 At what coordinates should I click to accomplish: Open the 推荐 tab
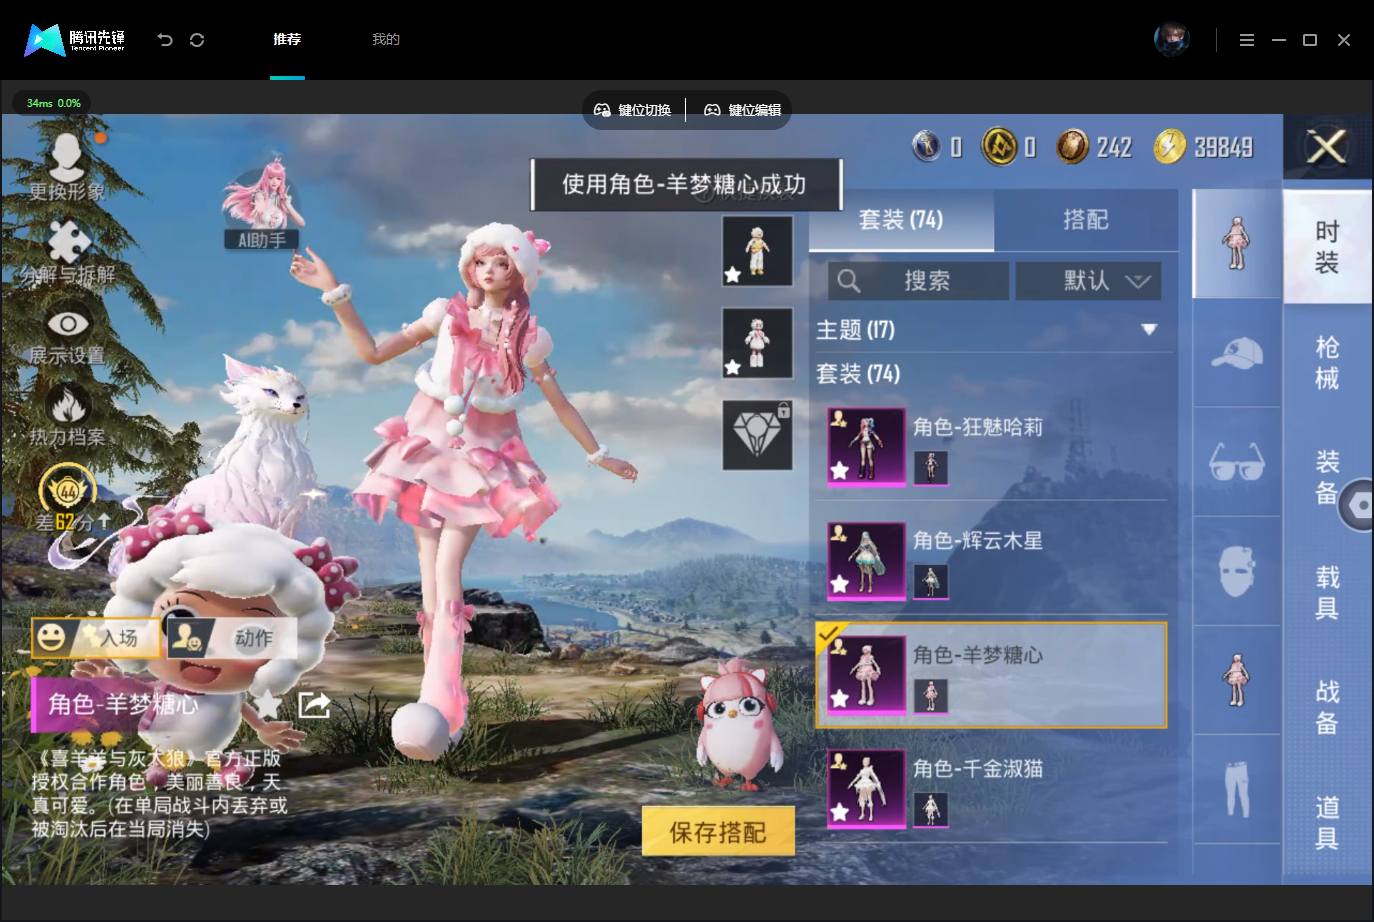tap(287, 40)
